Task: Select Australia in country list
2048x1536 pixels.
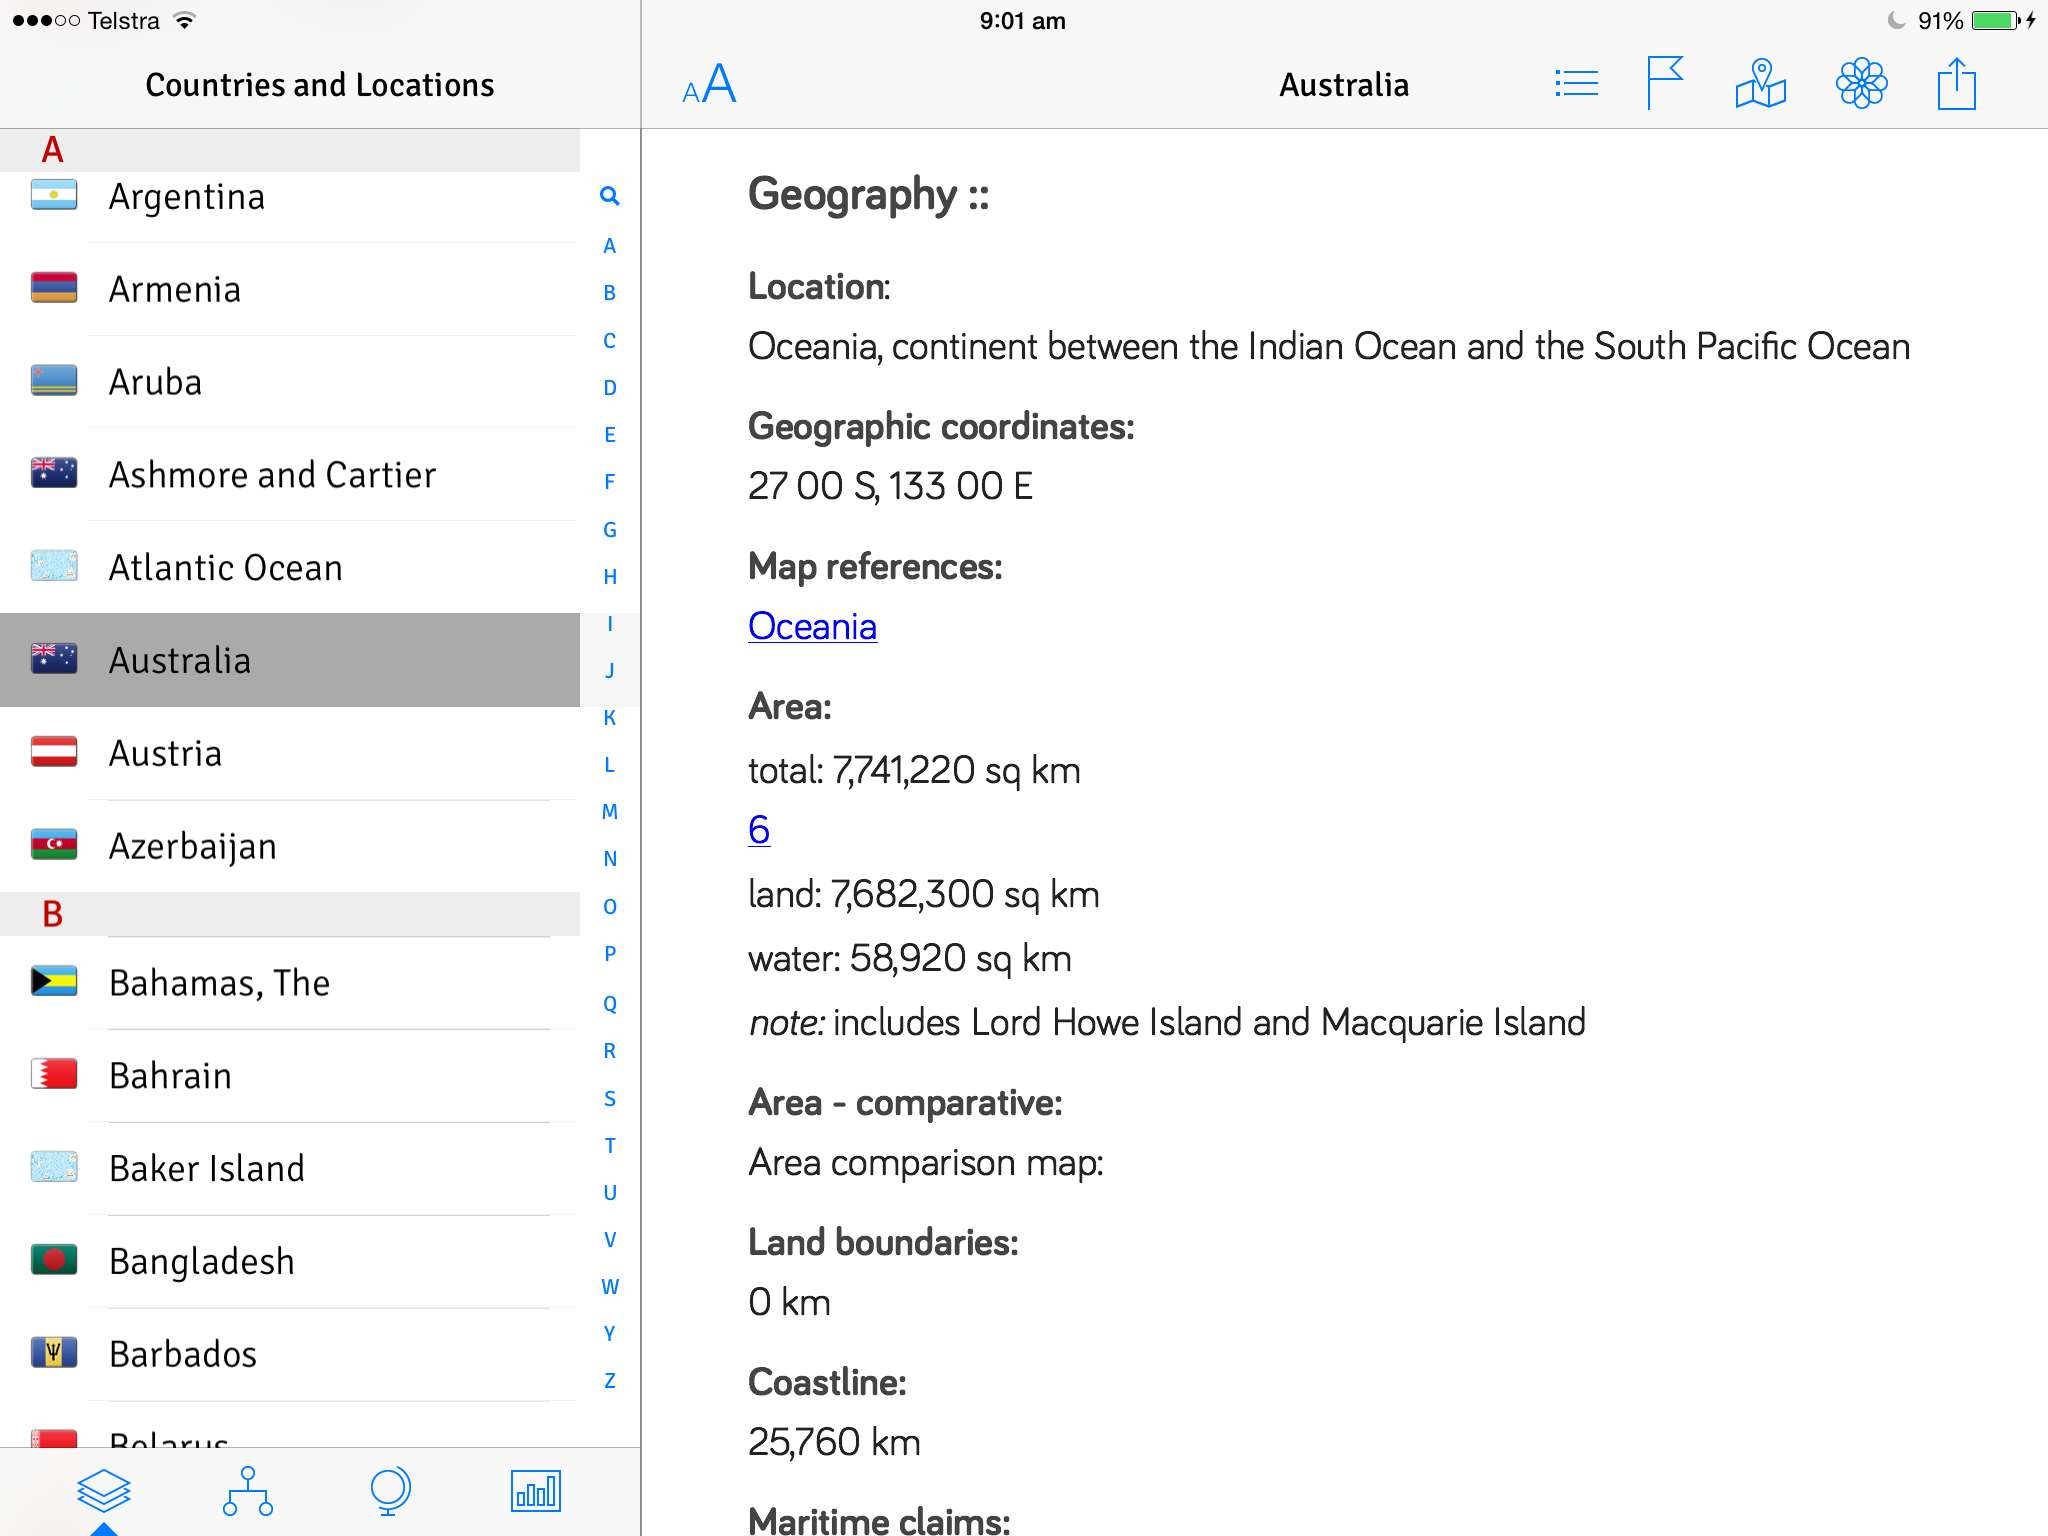Action: 290,660
